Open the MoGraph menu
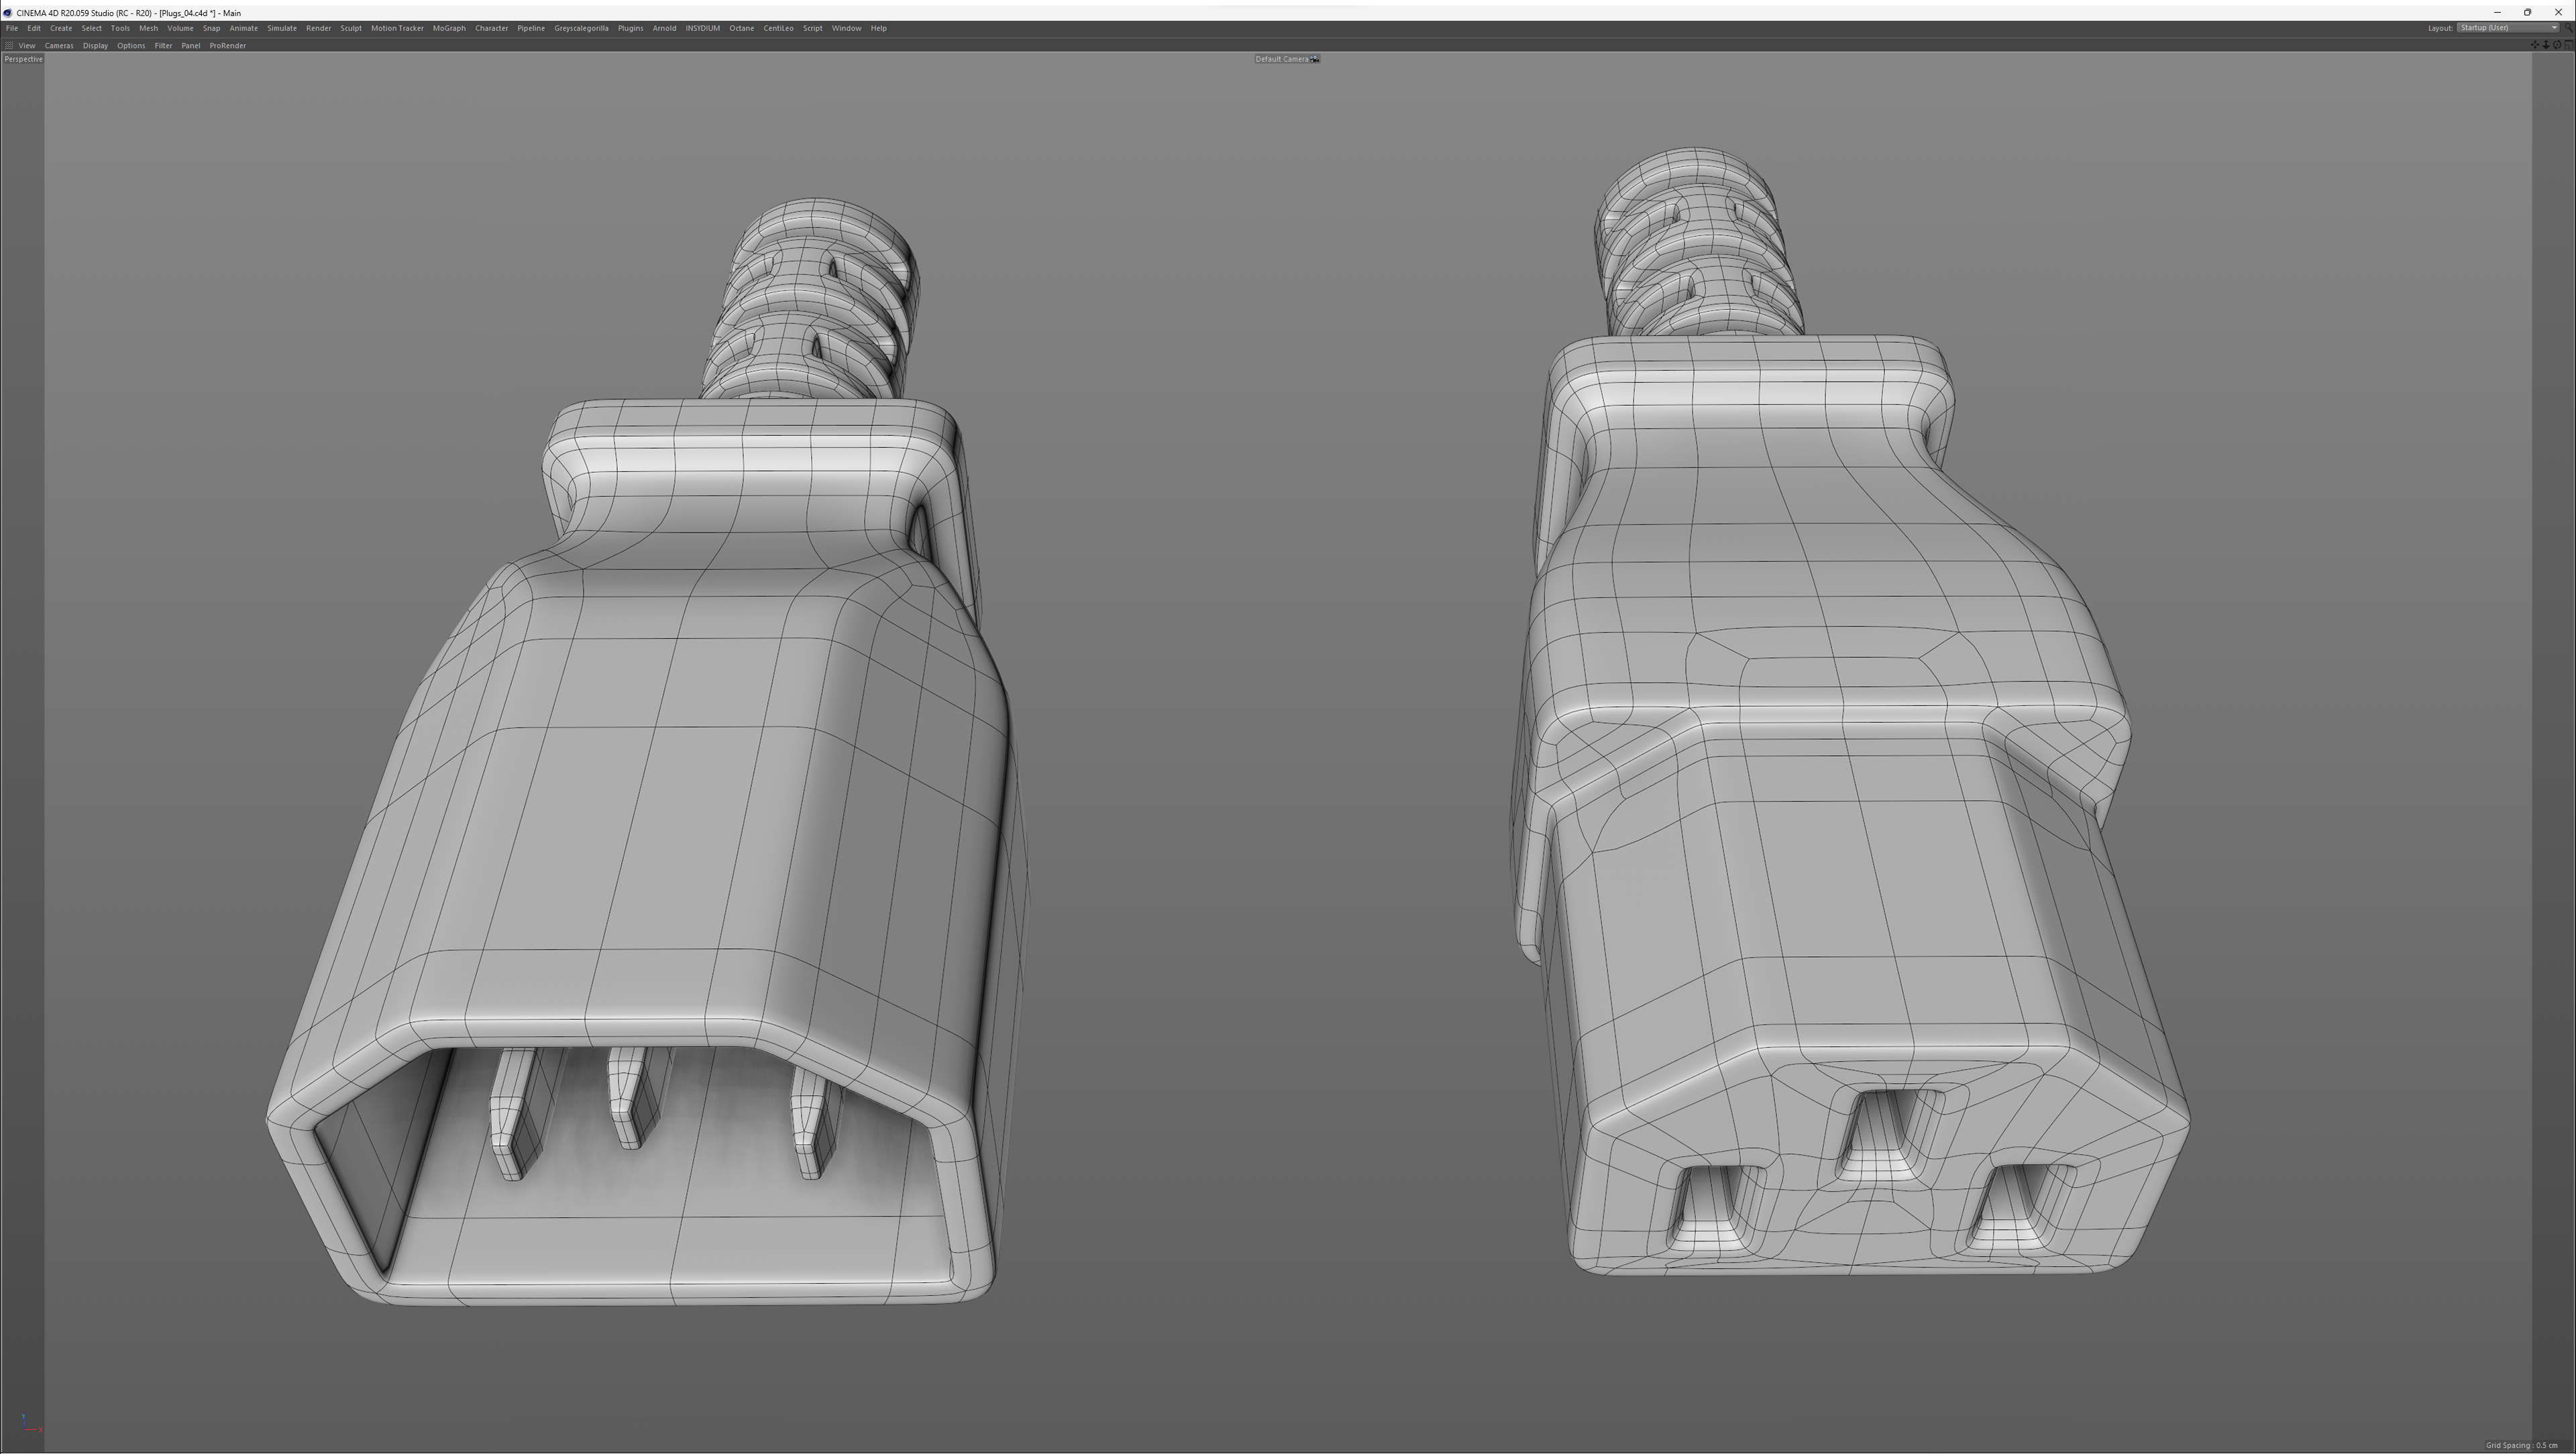Image resolution: width=2576 pixels, height=1454 pixels. click(449, 28)
